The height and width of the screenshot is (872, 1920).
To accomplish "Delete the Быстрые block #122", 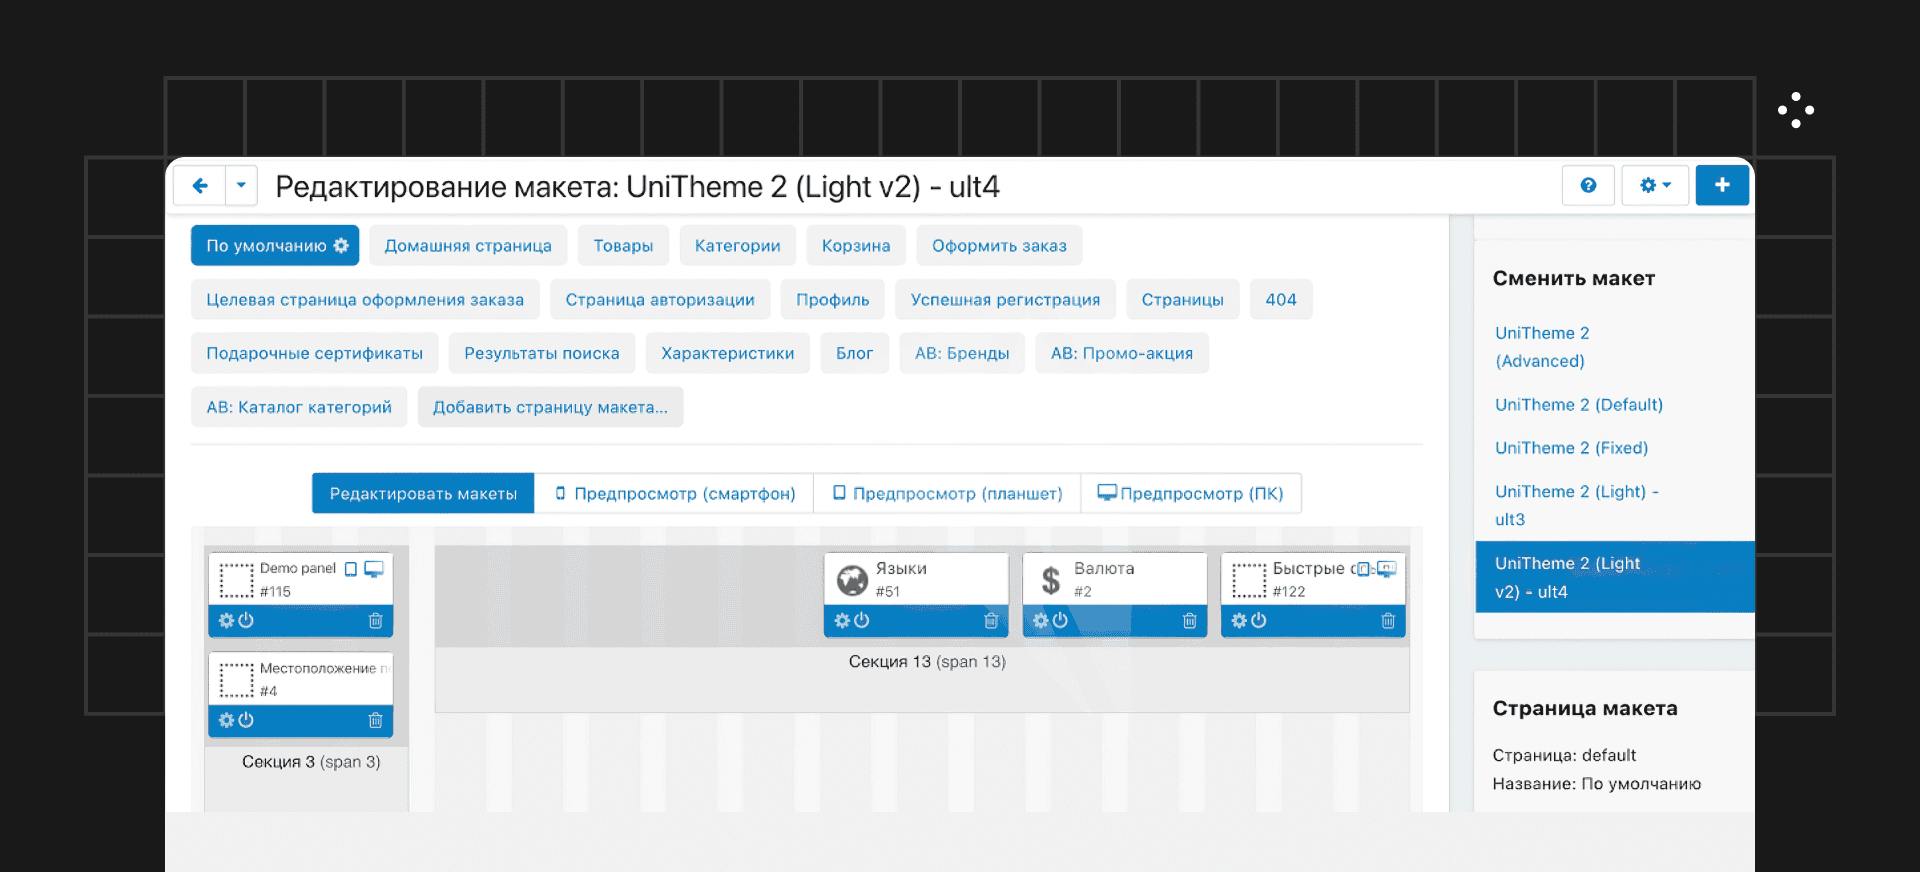I will point(1388,621).
